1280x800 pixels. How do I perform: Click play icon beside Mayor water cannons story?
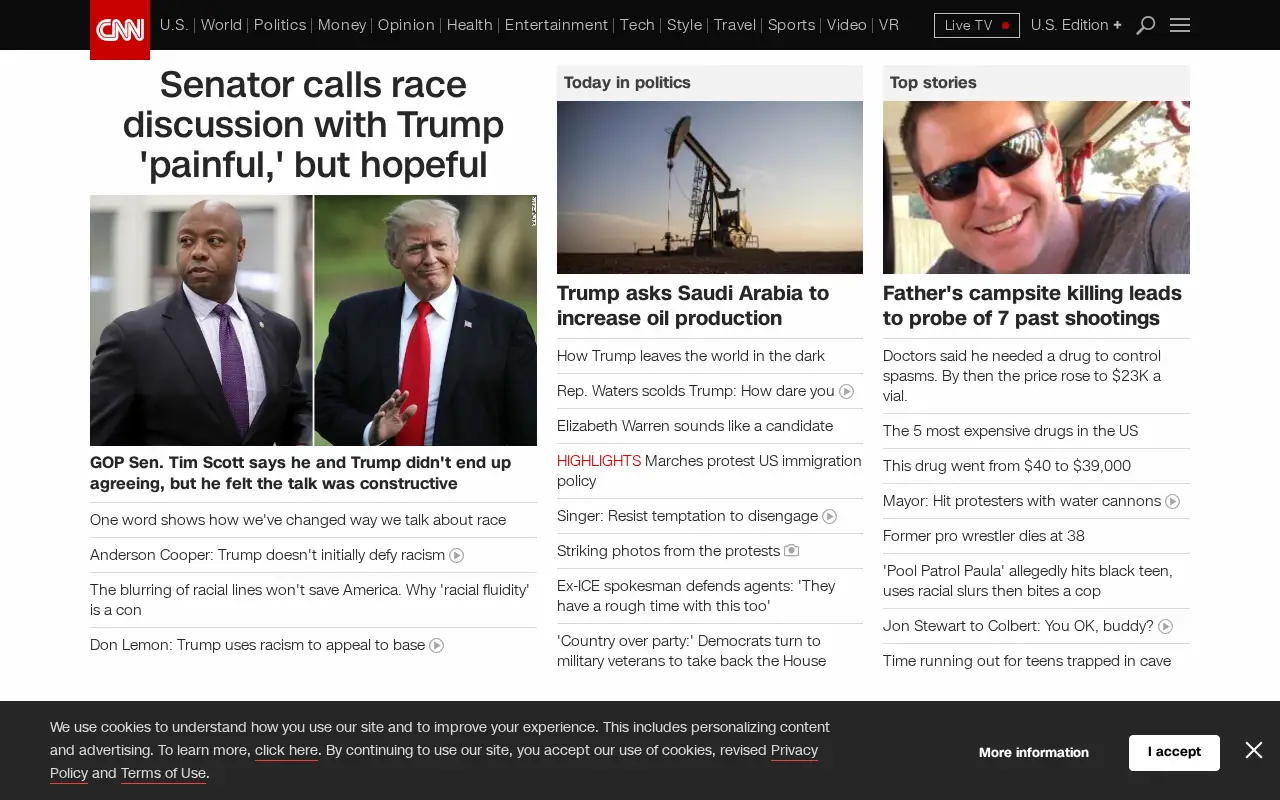click(x=1173, y=501)
